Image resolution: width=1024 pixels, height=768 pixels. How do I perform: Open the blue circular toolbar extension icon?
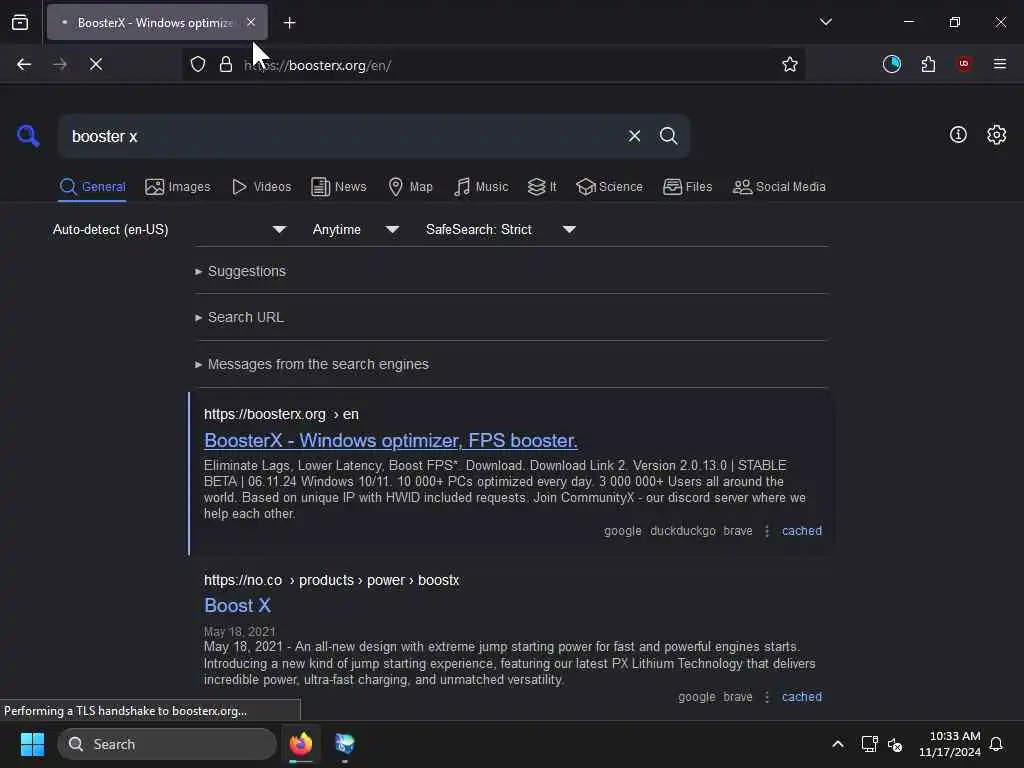892,64
